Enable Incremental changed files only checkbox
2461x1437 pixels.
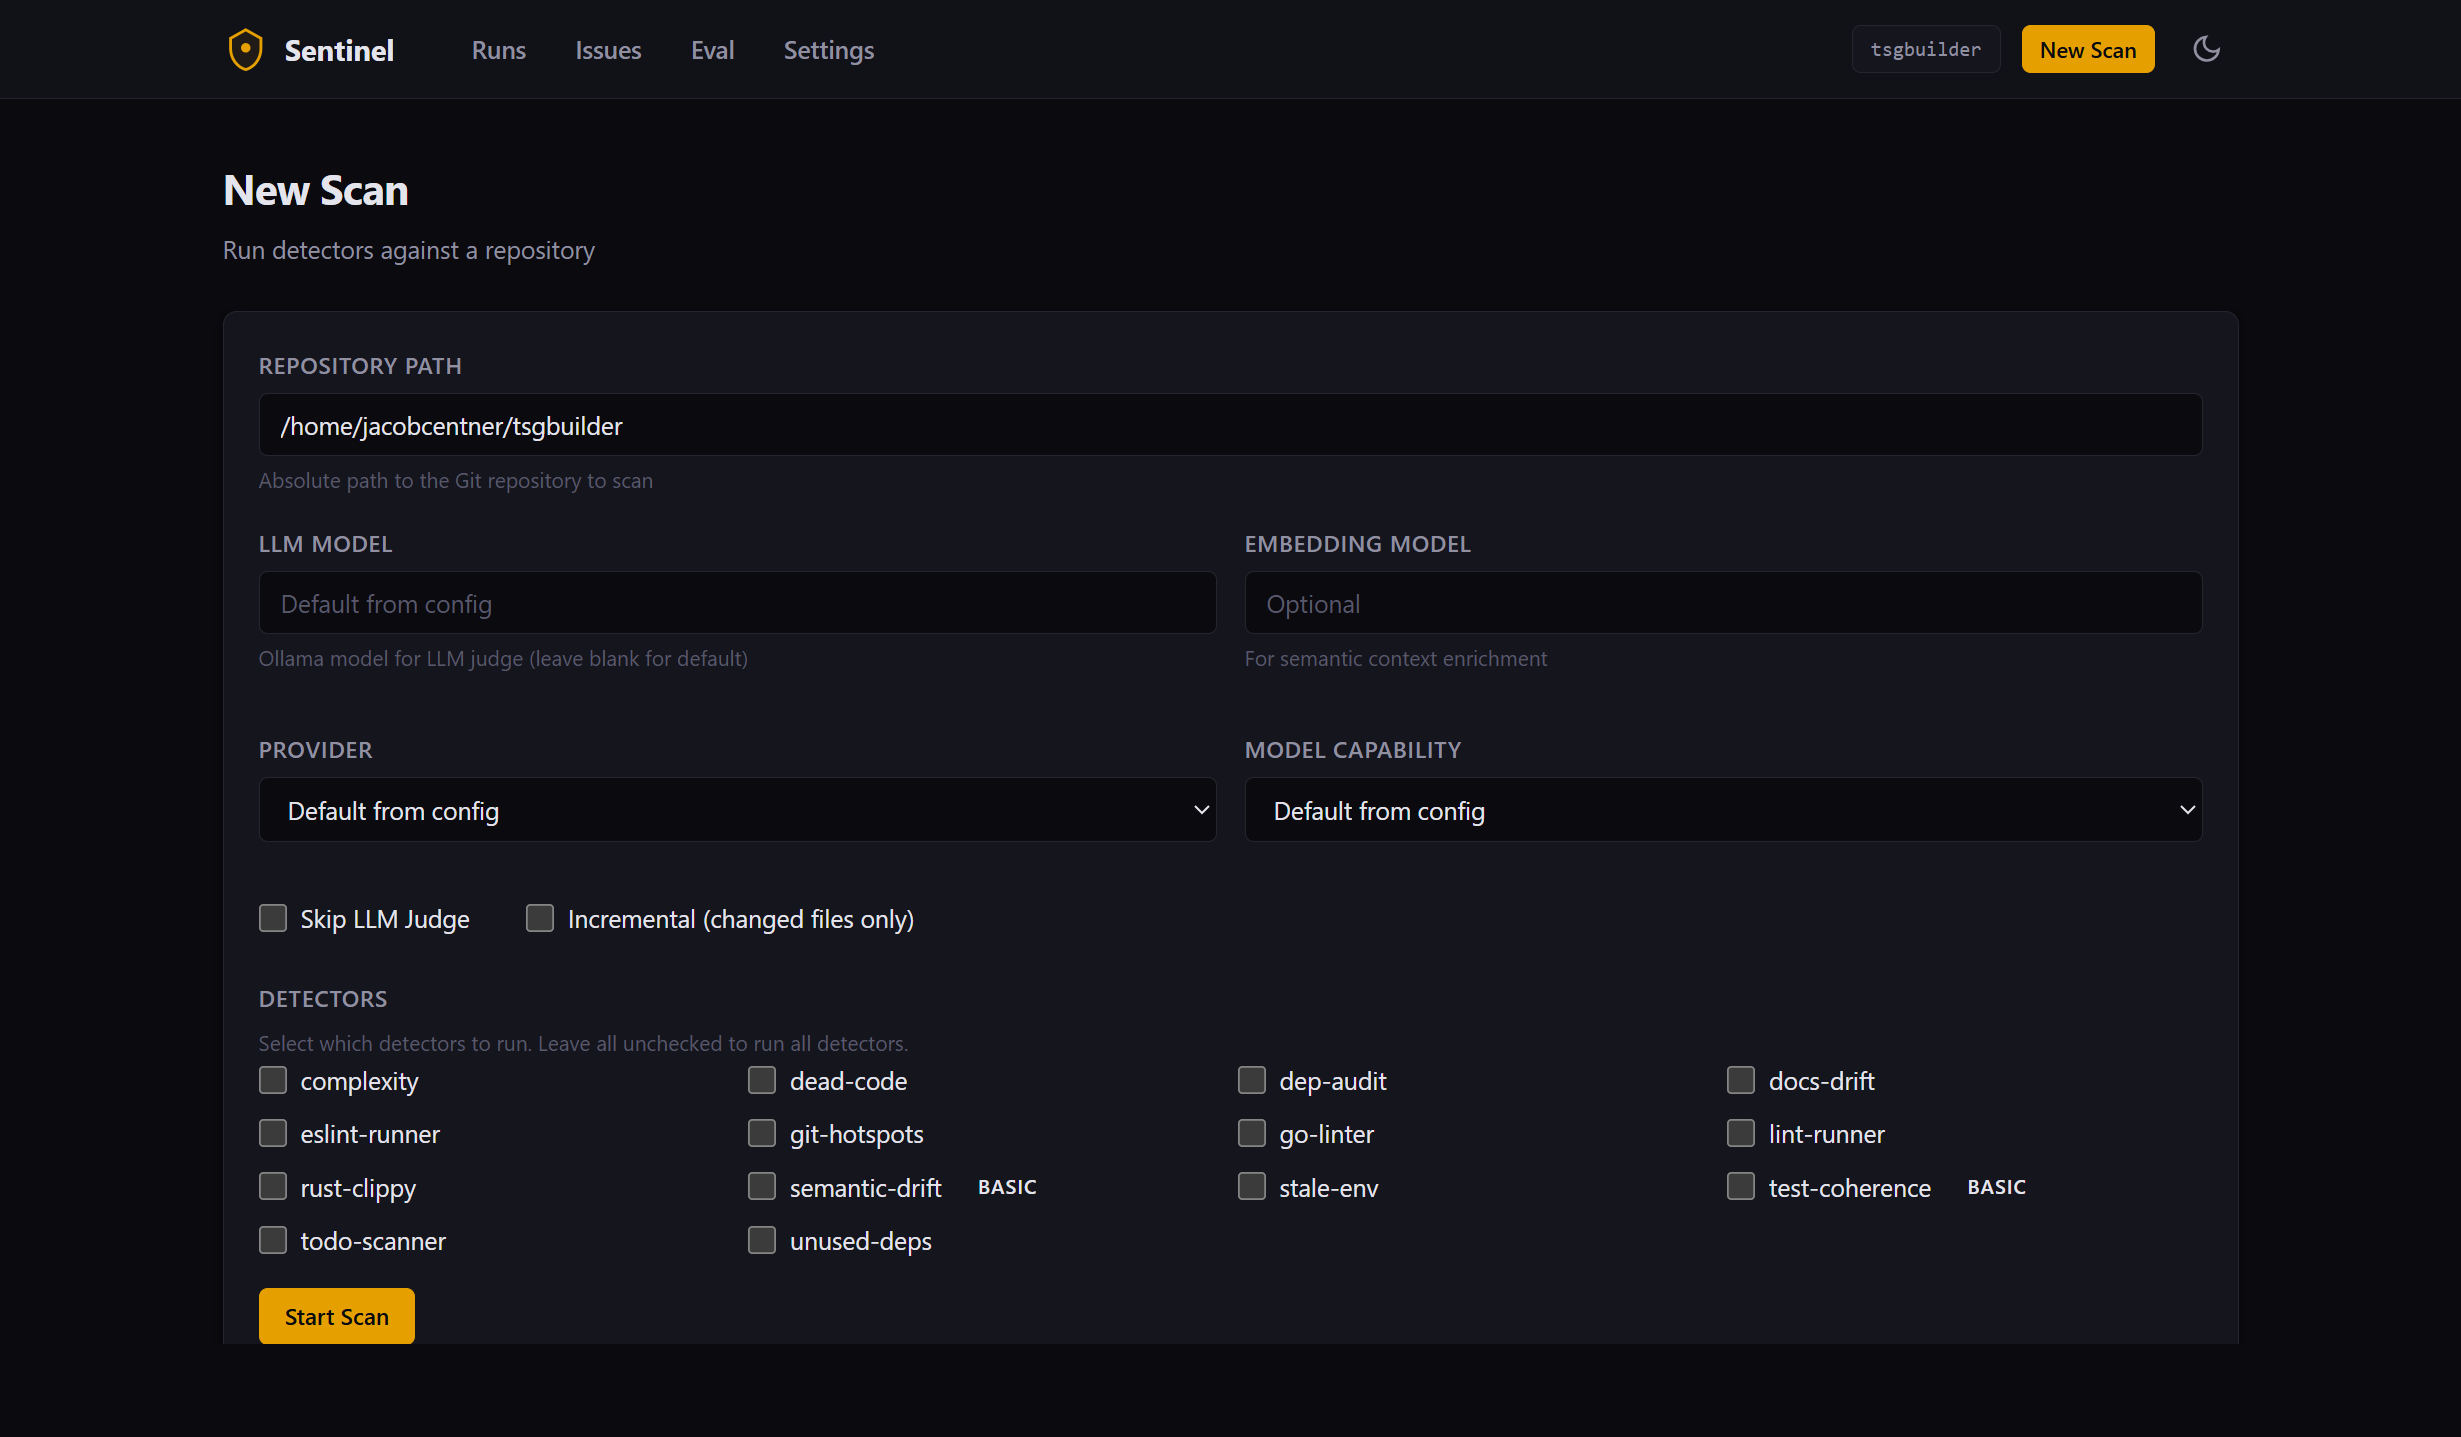[x=540, y=918]
